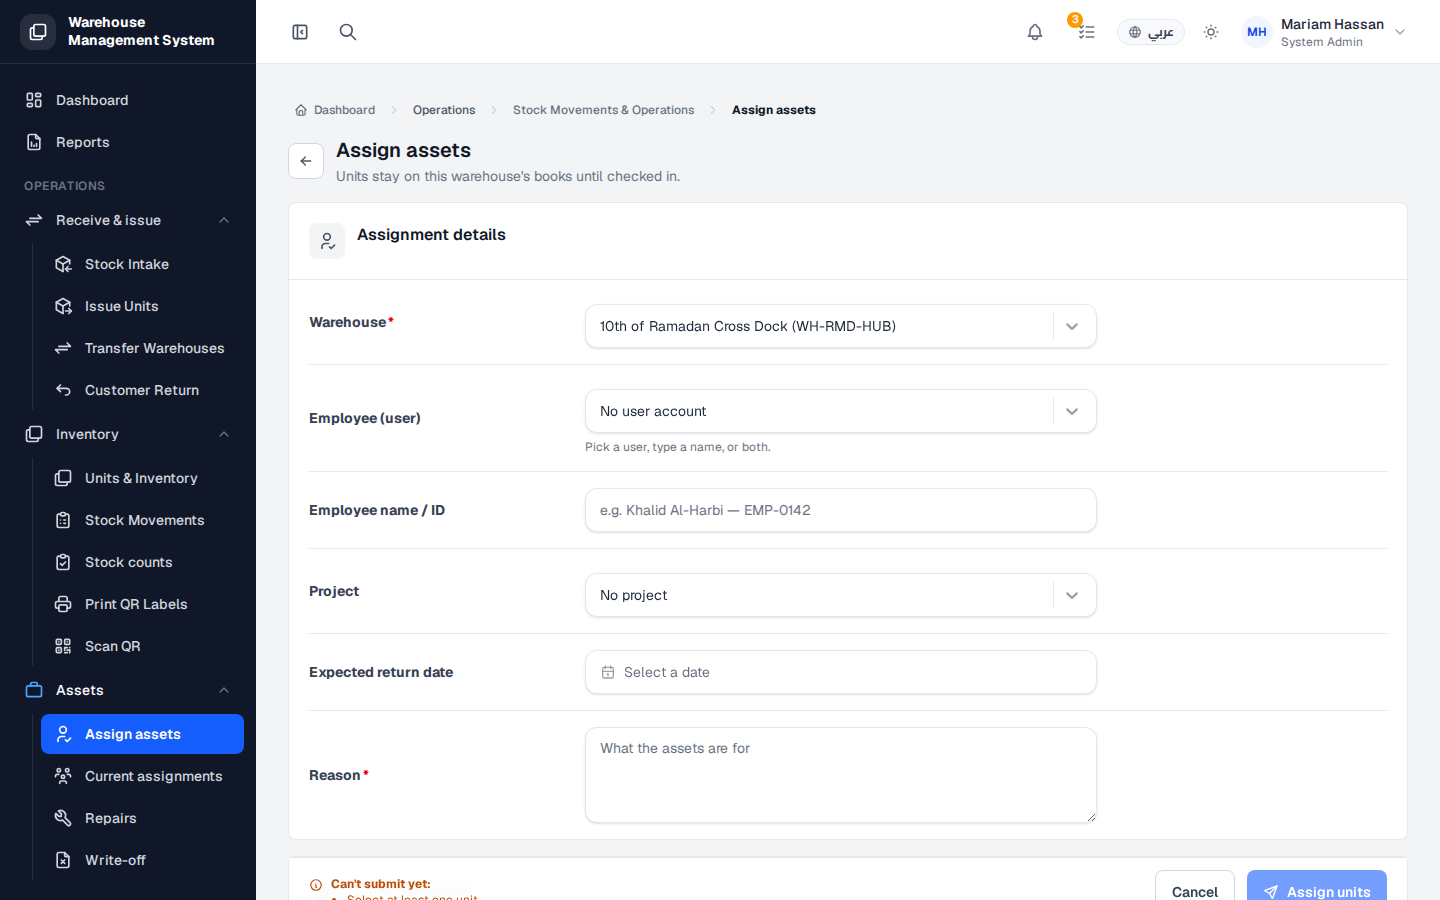Open the Employee (user) dropdown
The height and width of the screenshot is (900, 1440).
(841, 411)
